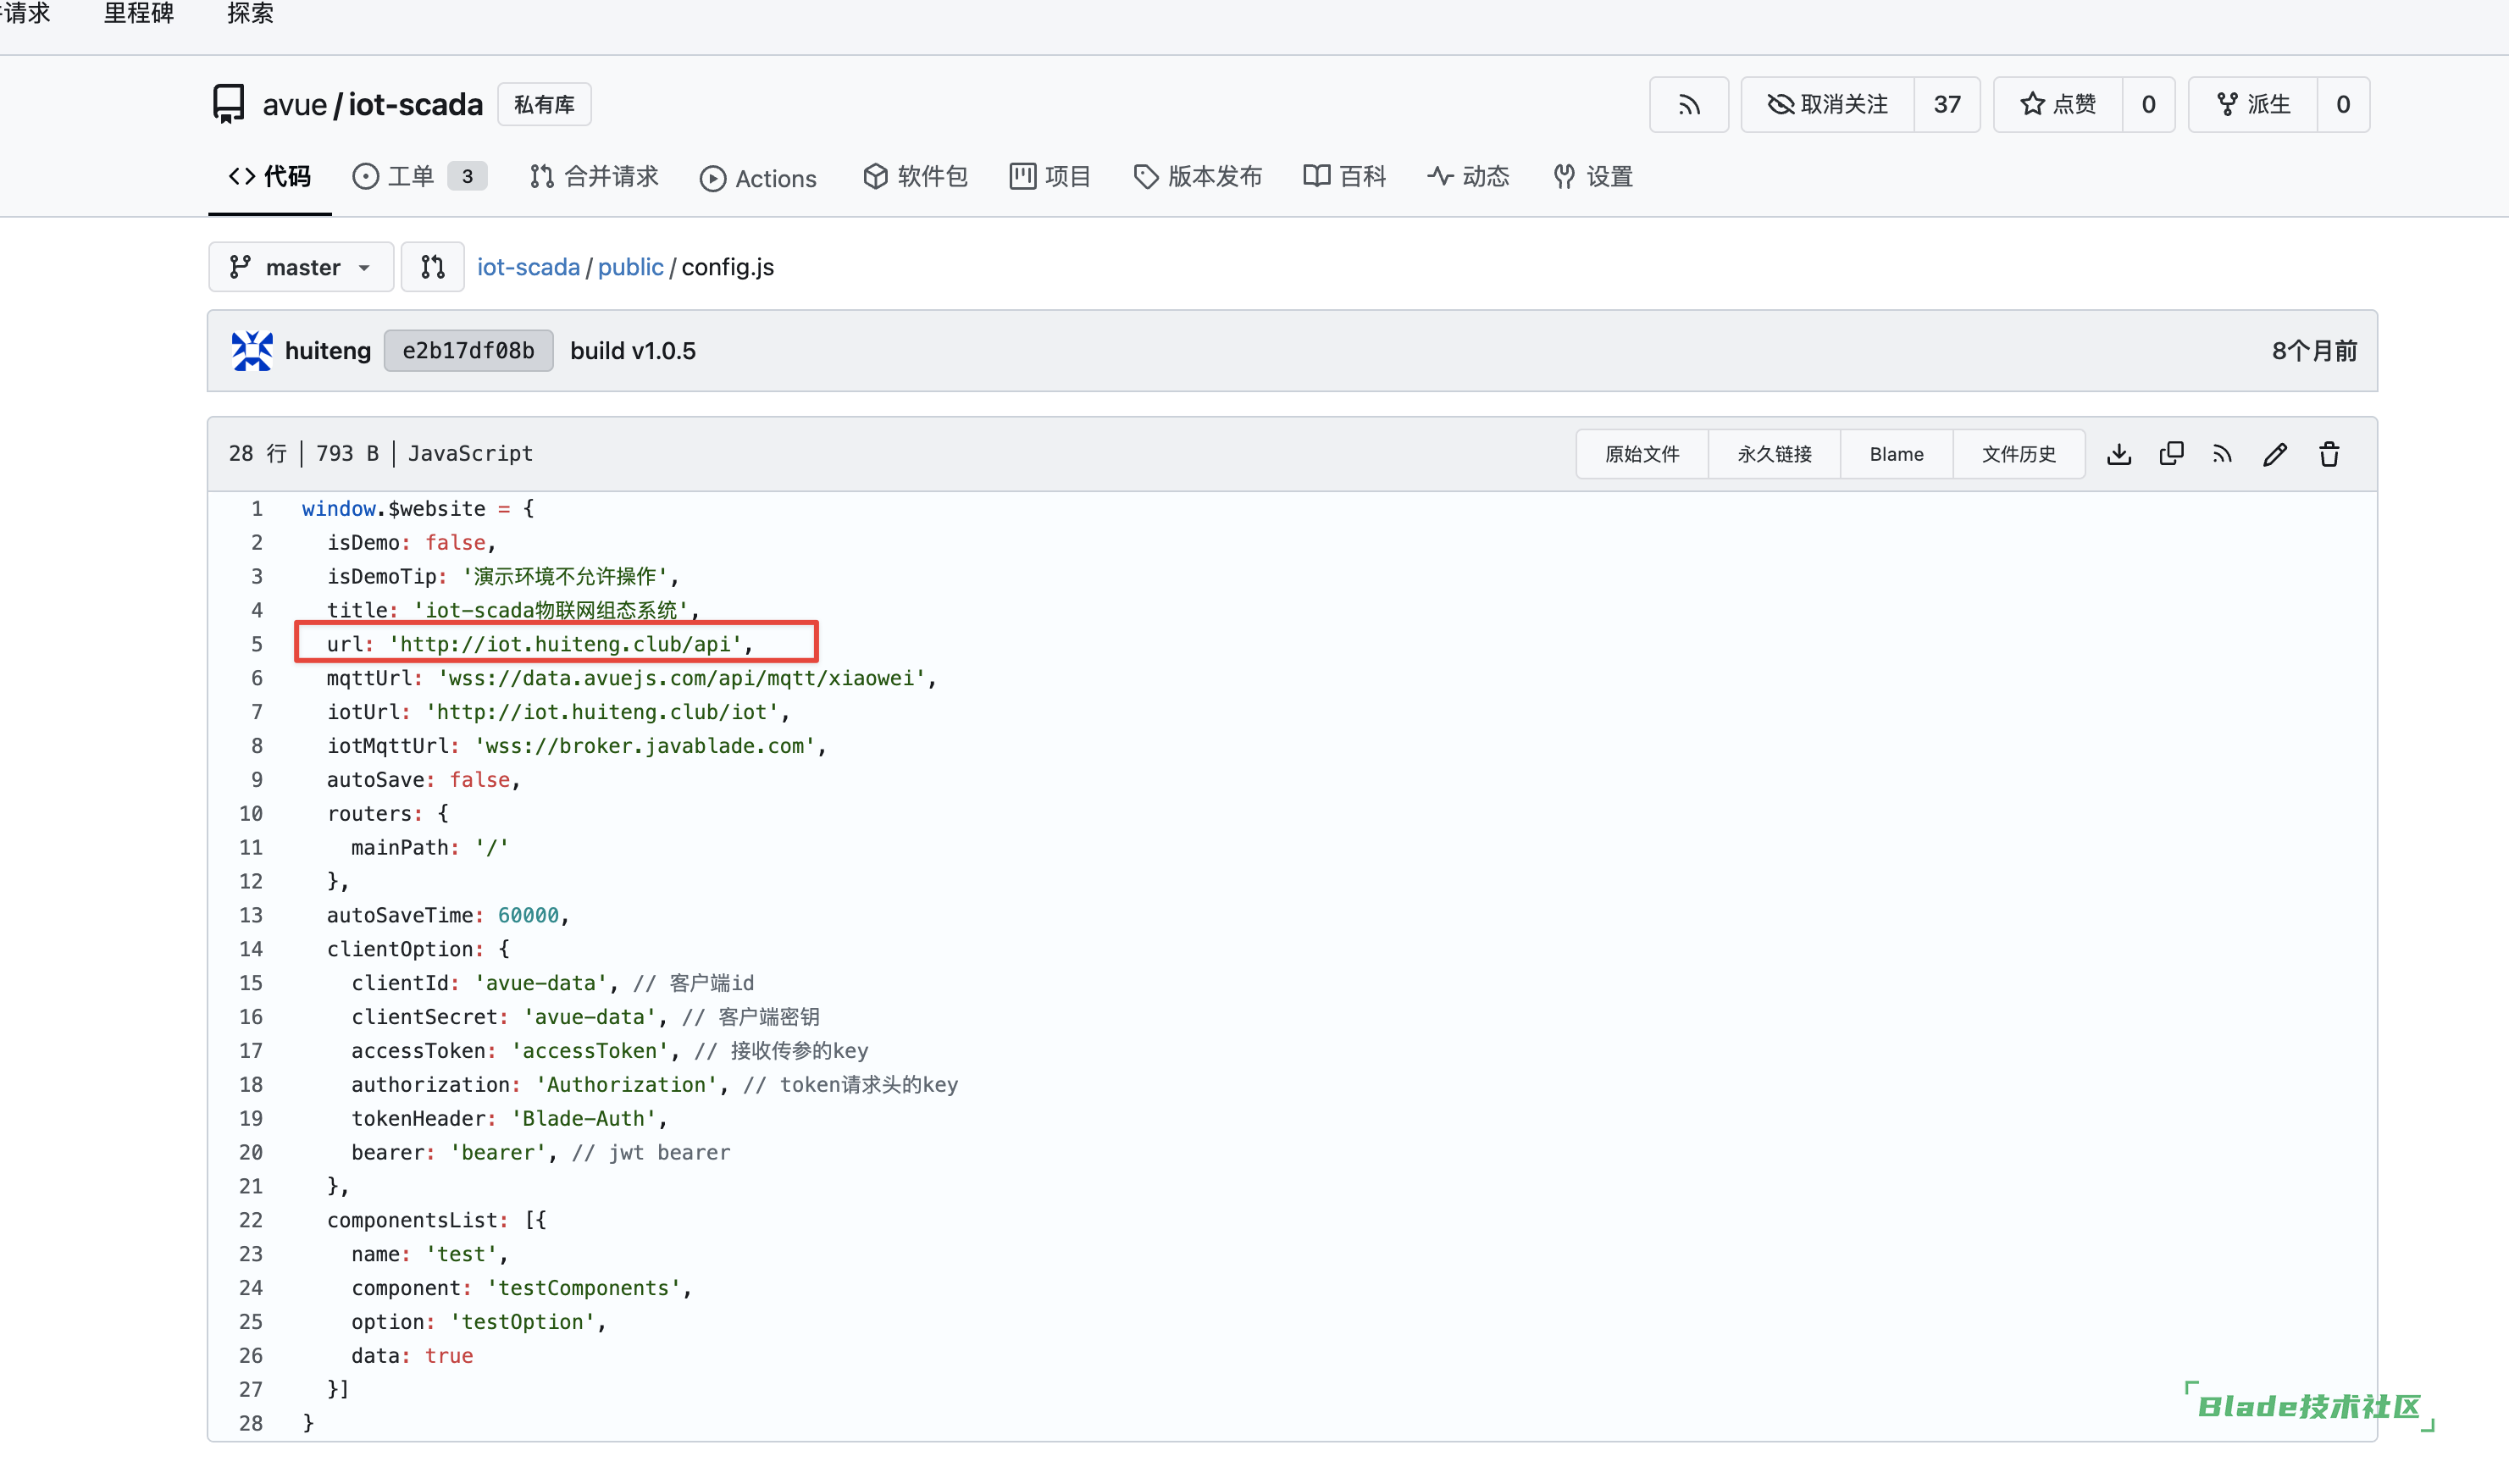Click the RSS icon in file toolbar
Image resolution: width=2509 pixels, height=1484 pixels.
2222,454
